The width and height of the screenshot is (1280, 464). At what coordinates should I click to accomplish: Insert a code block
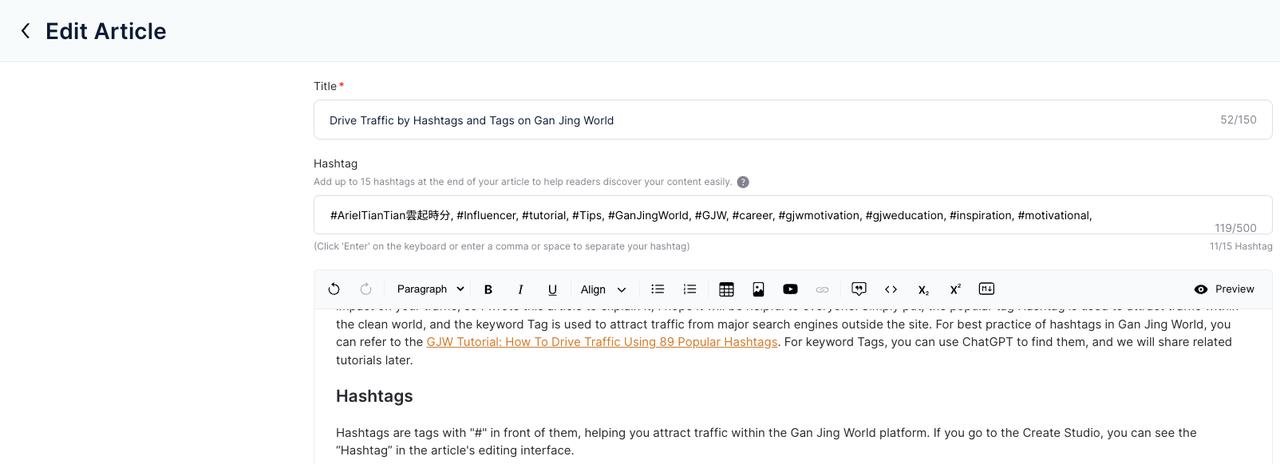[891, 289]
